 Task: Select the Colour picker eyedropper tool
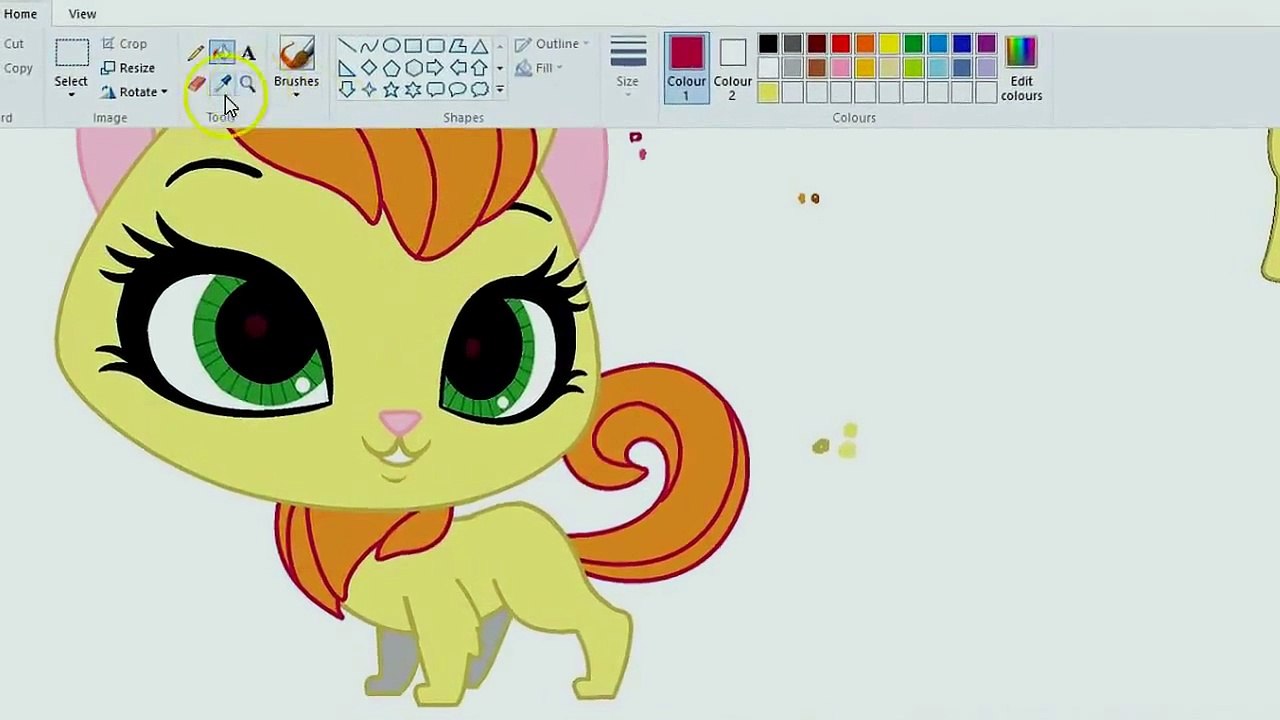tap(222, 85)
